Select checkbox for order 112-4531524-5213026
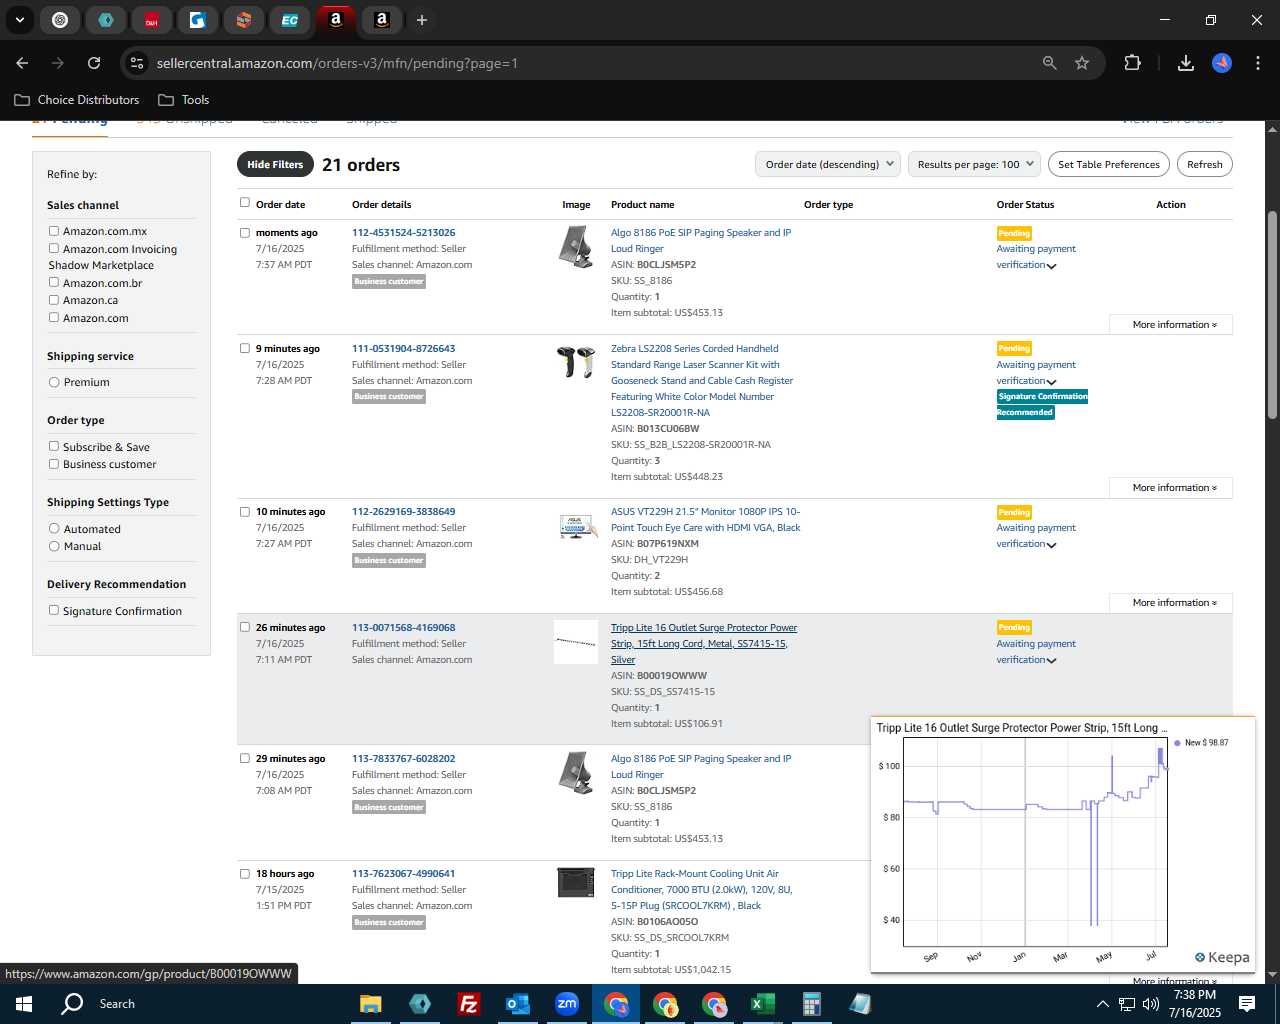 coord(245,233)
